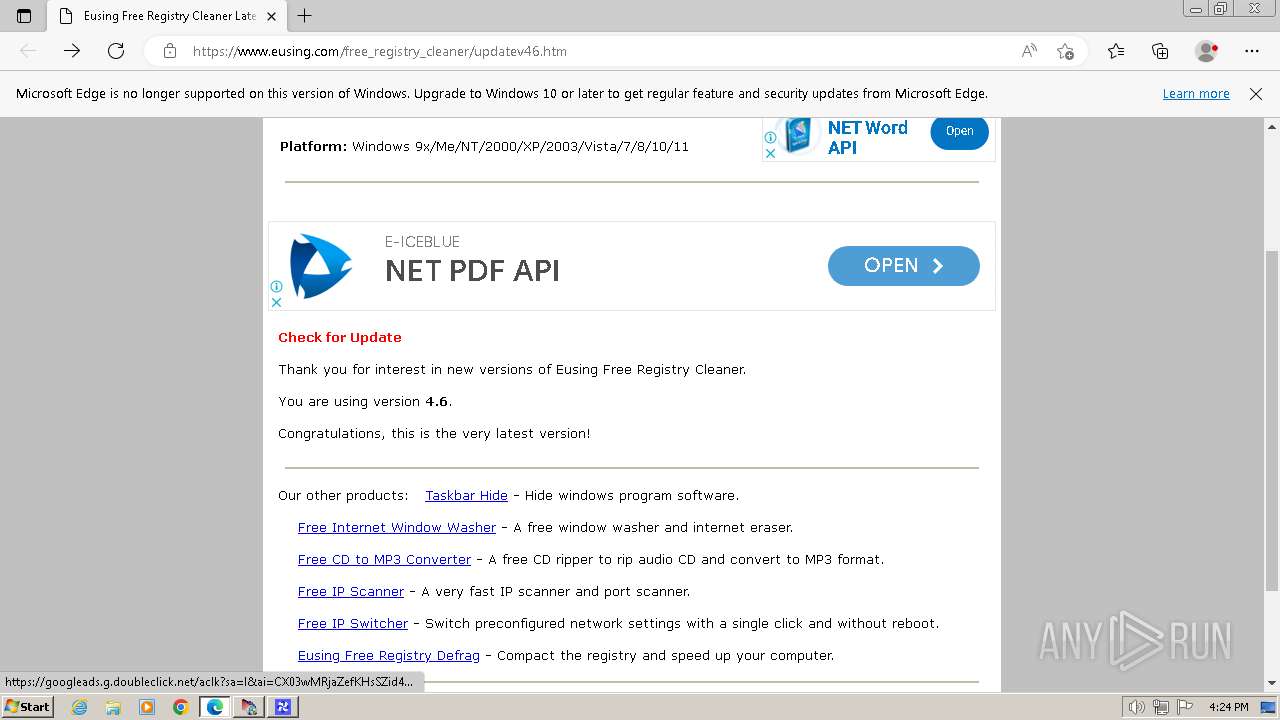This screenshot has width=1280, height=720.
Task: Open the Edge tab actions menu icon
Action: [24, 16]
